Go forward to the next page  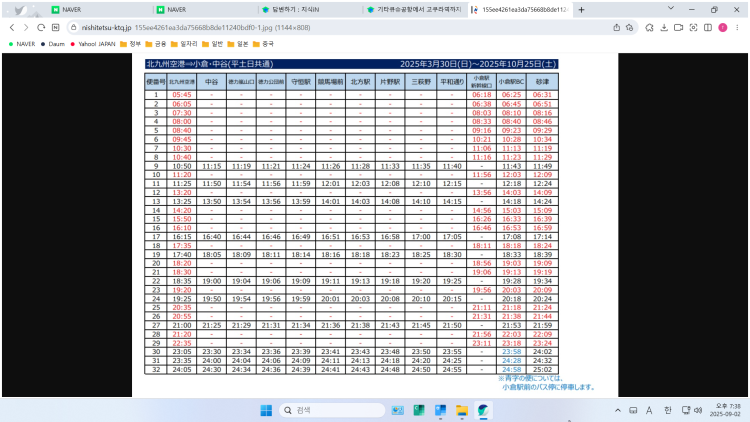click(x=26, y=28)
